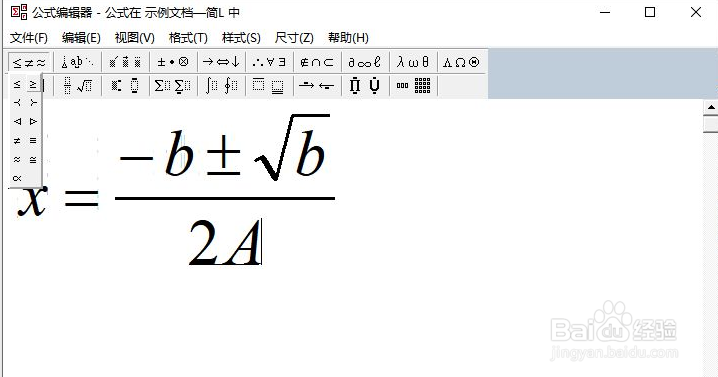The image size is (718, 377).
Task: Insert the succeeds symbol ≻
Action: [x=33, y=103]
